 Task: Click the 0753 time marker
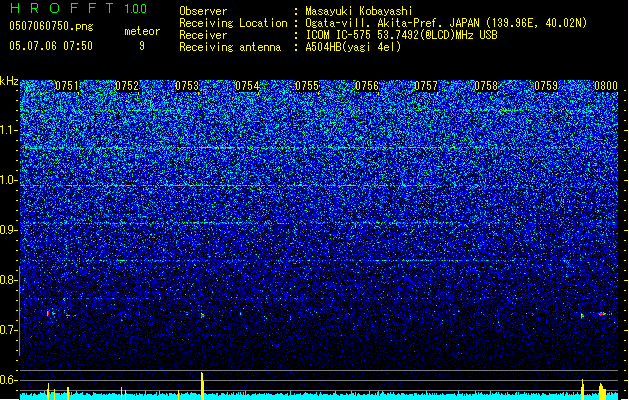click(187, 86)
